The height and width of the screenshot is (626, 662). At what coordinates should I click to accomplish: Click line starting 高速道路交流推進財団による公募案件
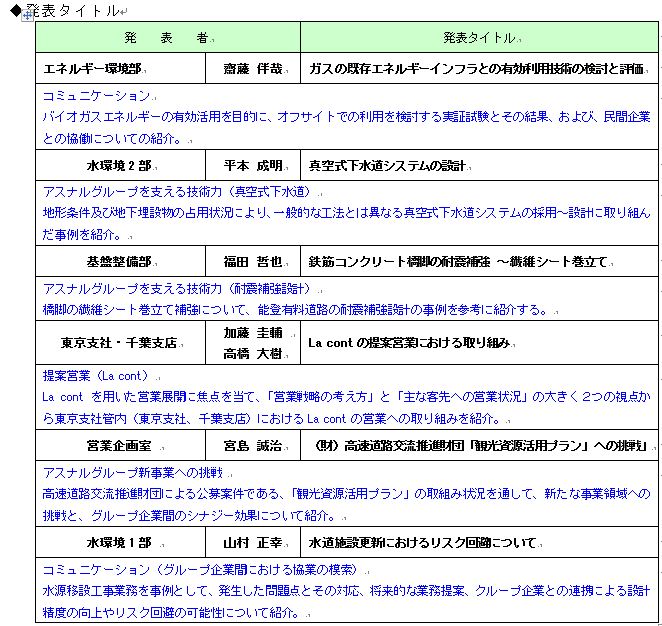click(x=346, y=493)
